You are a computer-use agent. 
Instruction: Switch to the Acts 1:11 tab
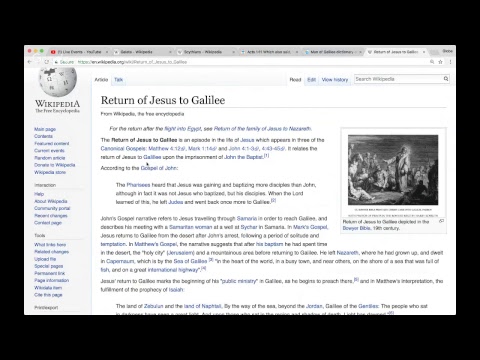coord(269,52)
